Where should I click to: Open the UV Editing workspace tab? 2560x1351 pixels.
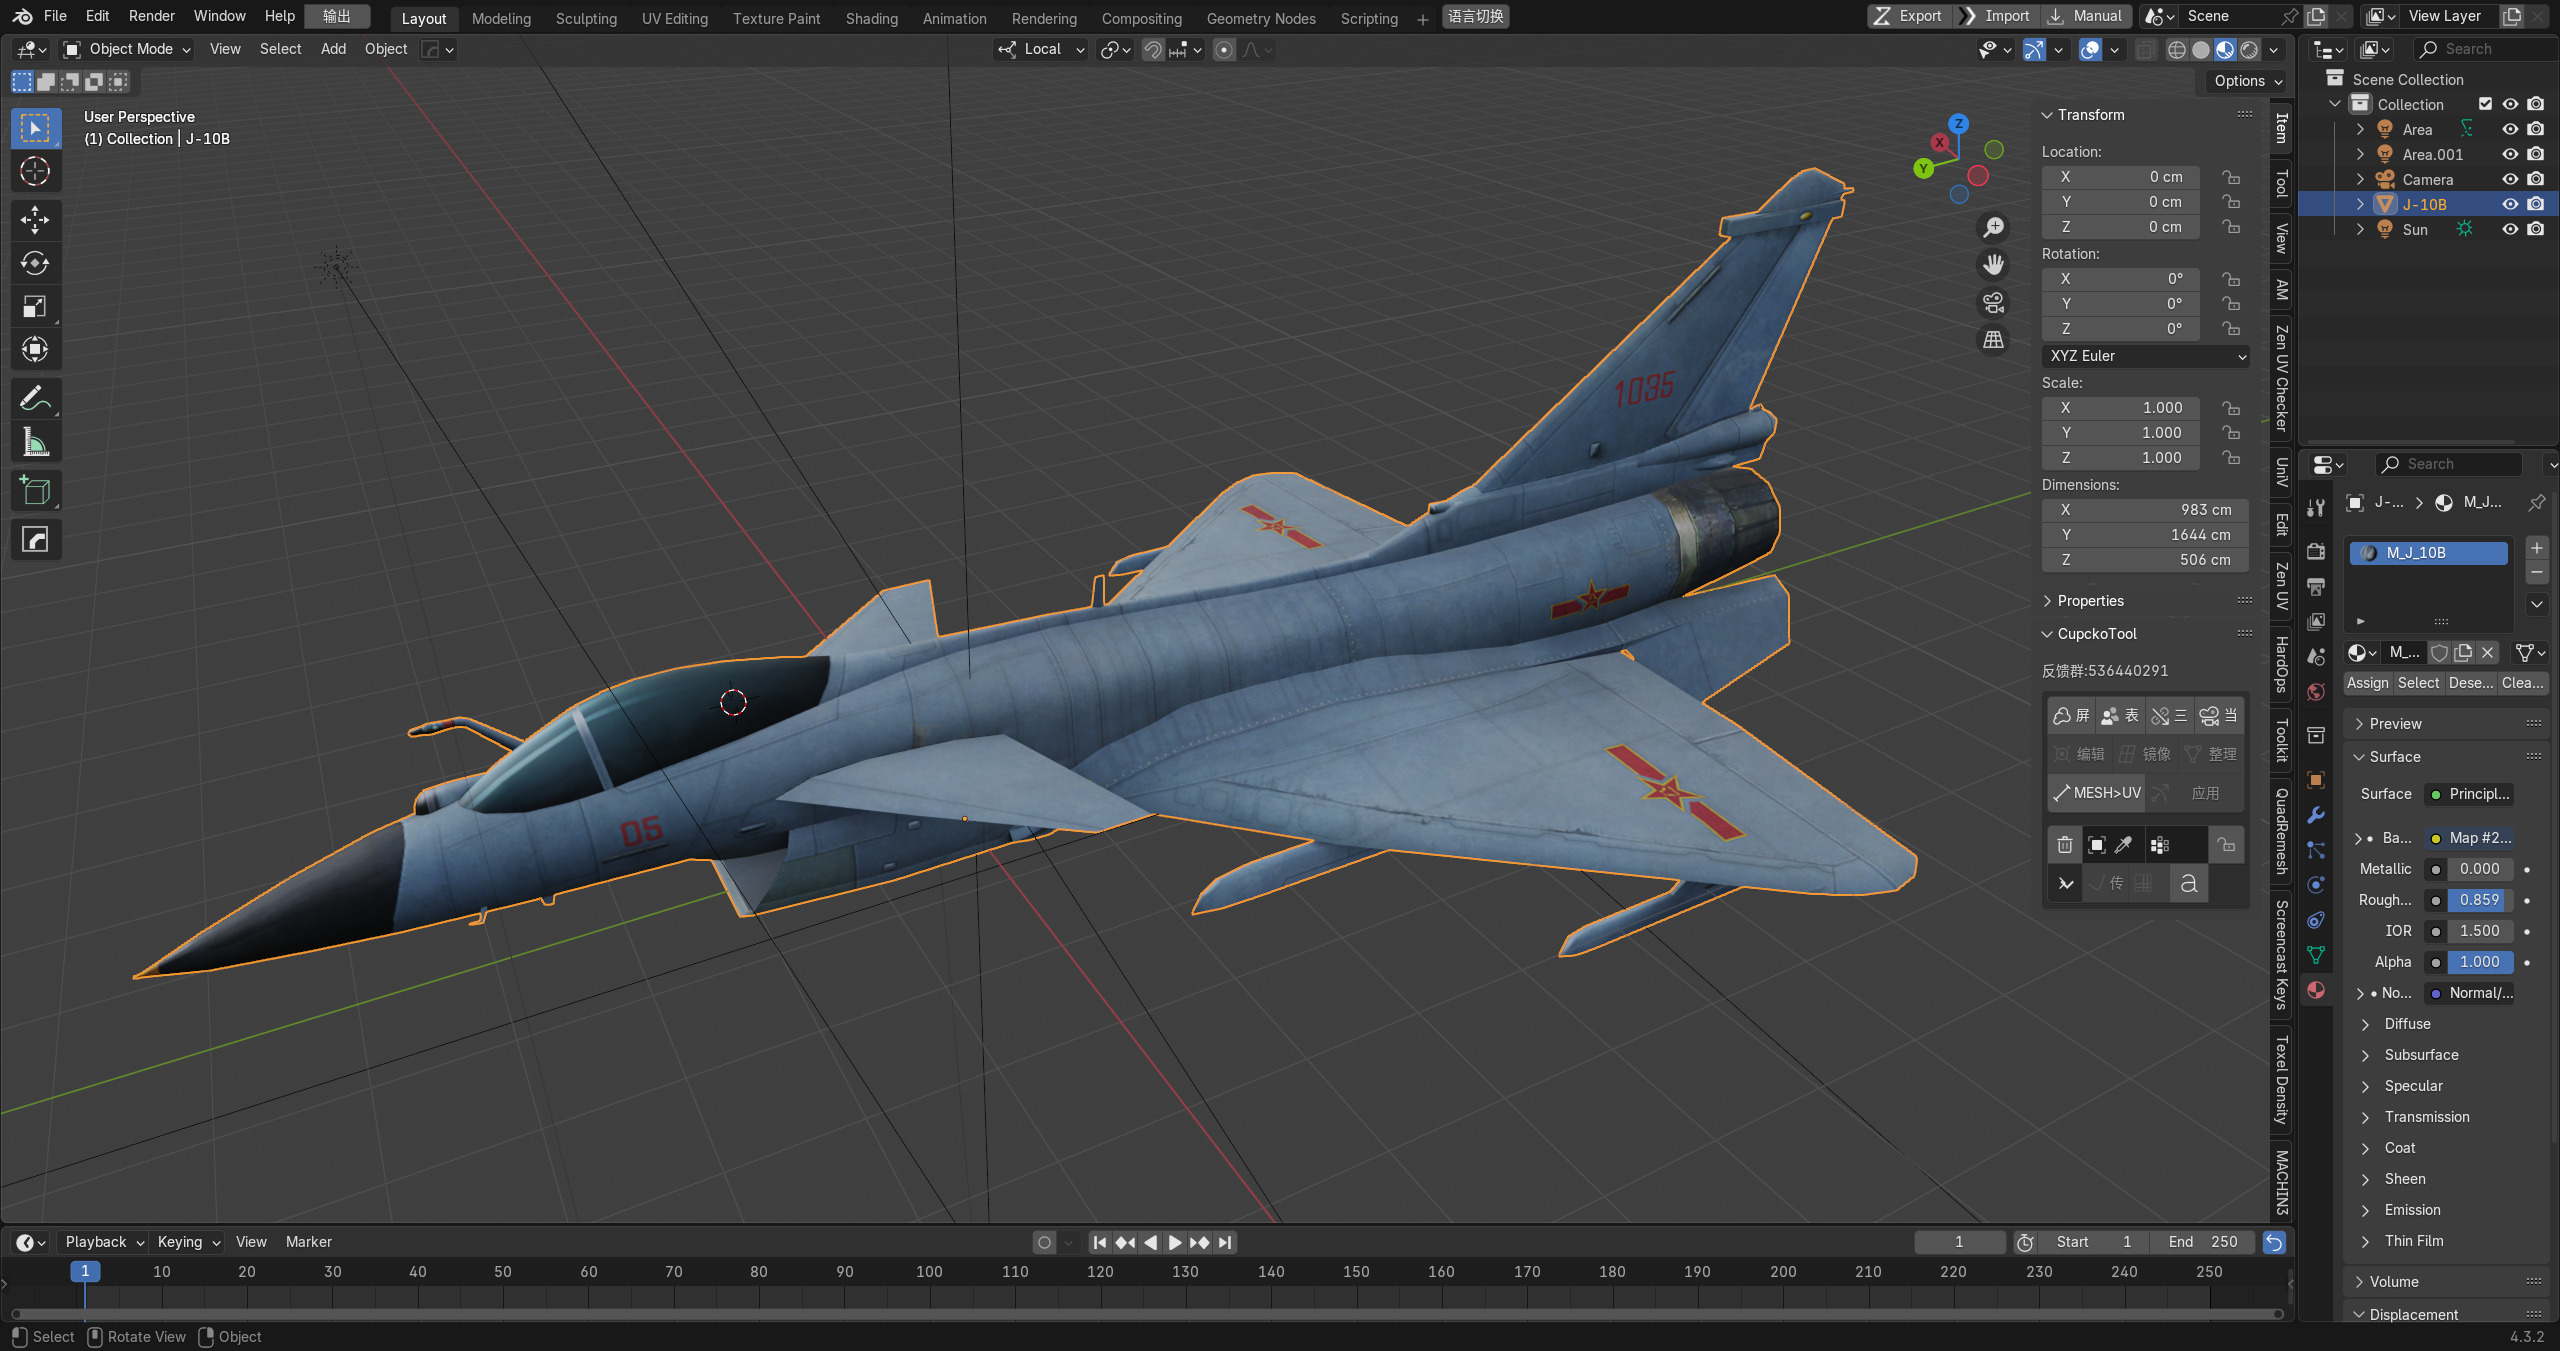tap(674, 18)
